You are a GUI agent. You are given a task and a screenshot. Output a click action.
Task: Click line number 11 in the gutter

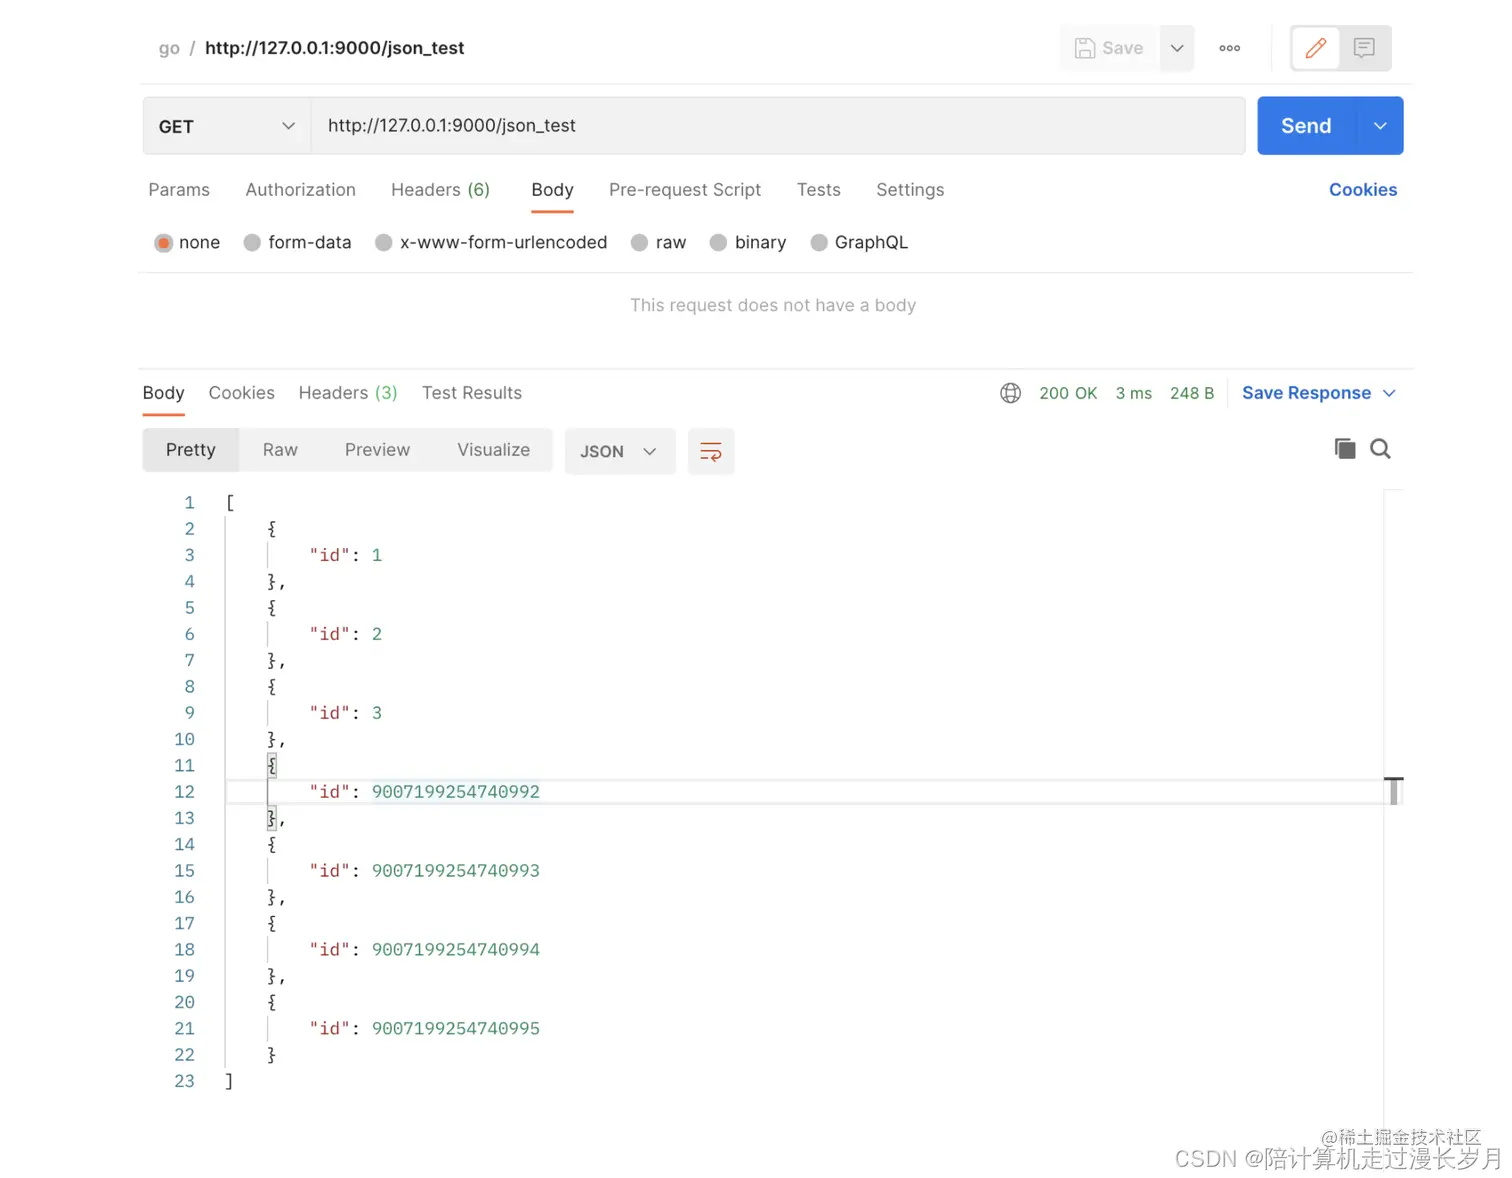click(x=185, y=766)
